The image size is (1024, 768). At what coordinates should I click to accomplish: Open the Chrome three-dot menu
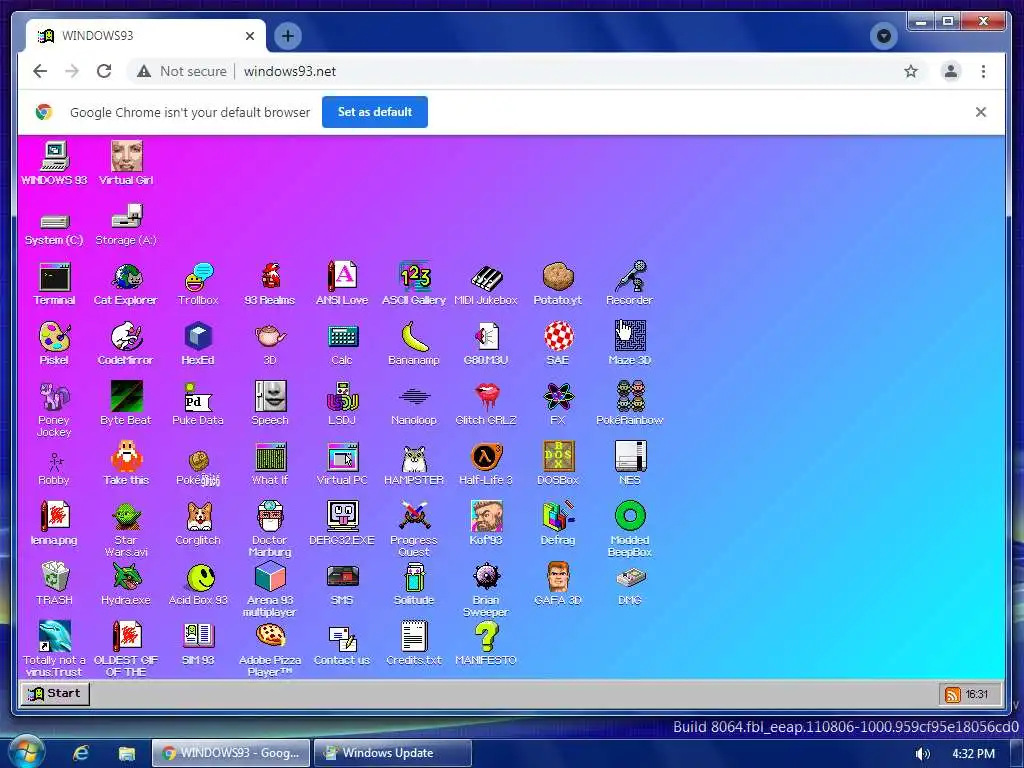(984, 71)
